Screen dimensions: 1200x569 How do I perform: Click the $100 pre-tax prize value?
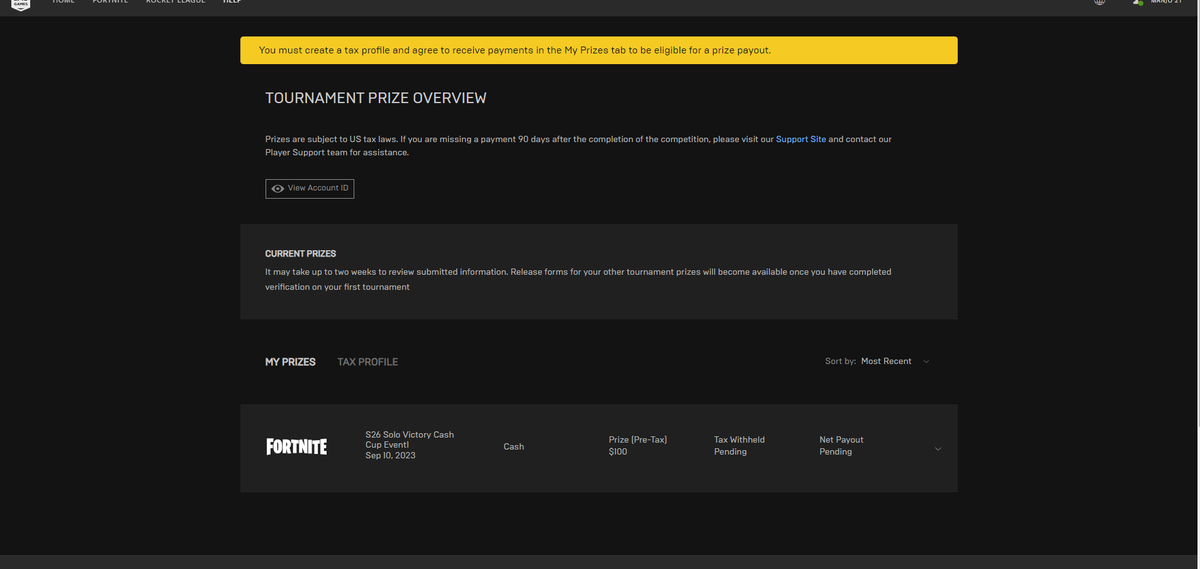click(617, 452)
